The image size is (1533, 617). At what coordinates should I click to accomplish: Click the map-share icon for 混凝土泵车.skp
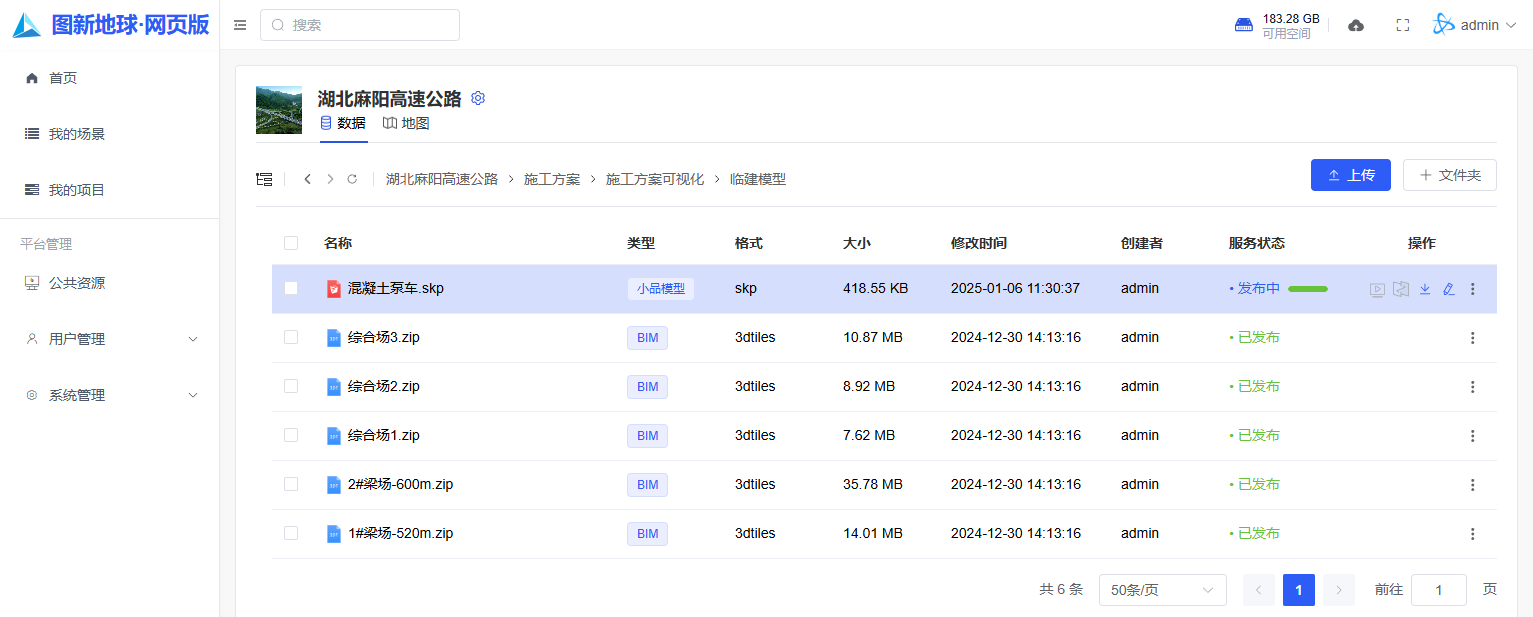1401,289
